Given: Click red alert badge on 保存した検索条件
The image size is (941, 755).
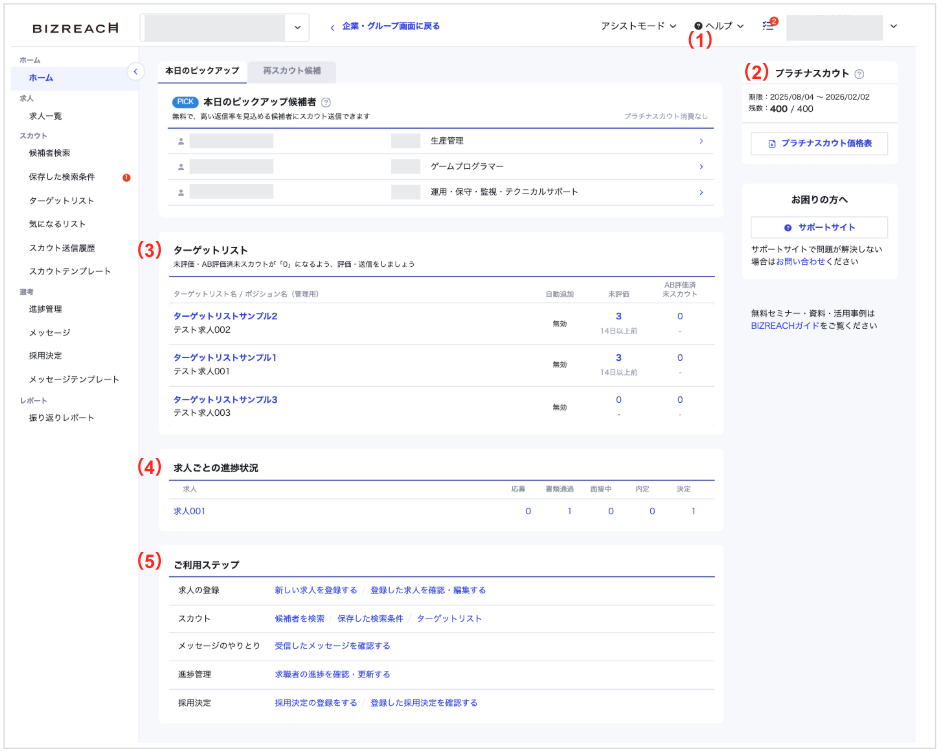Looking at the screenshot, I should point(127,178).
